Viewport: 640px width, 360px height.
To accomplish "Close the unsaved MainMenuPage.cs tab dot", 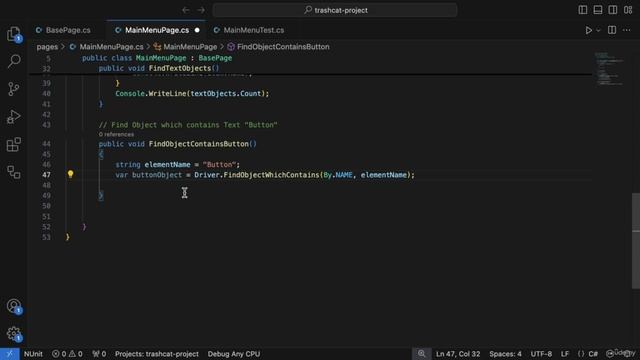I will 197,30.
